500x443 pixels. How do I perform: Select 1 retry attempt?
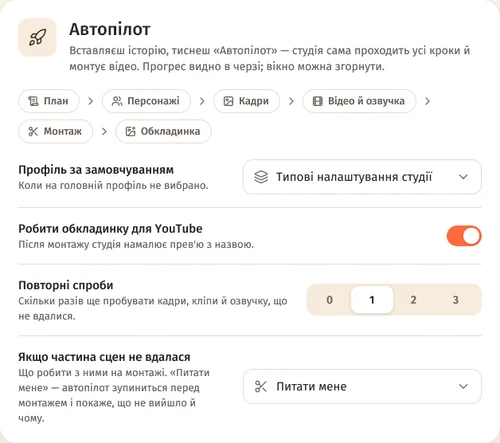point(372,300)
